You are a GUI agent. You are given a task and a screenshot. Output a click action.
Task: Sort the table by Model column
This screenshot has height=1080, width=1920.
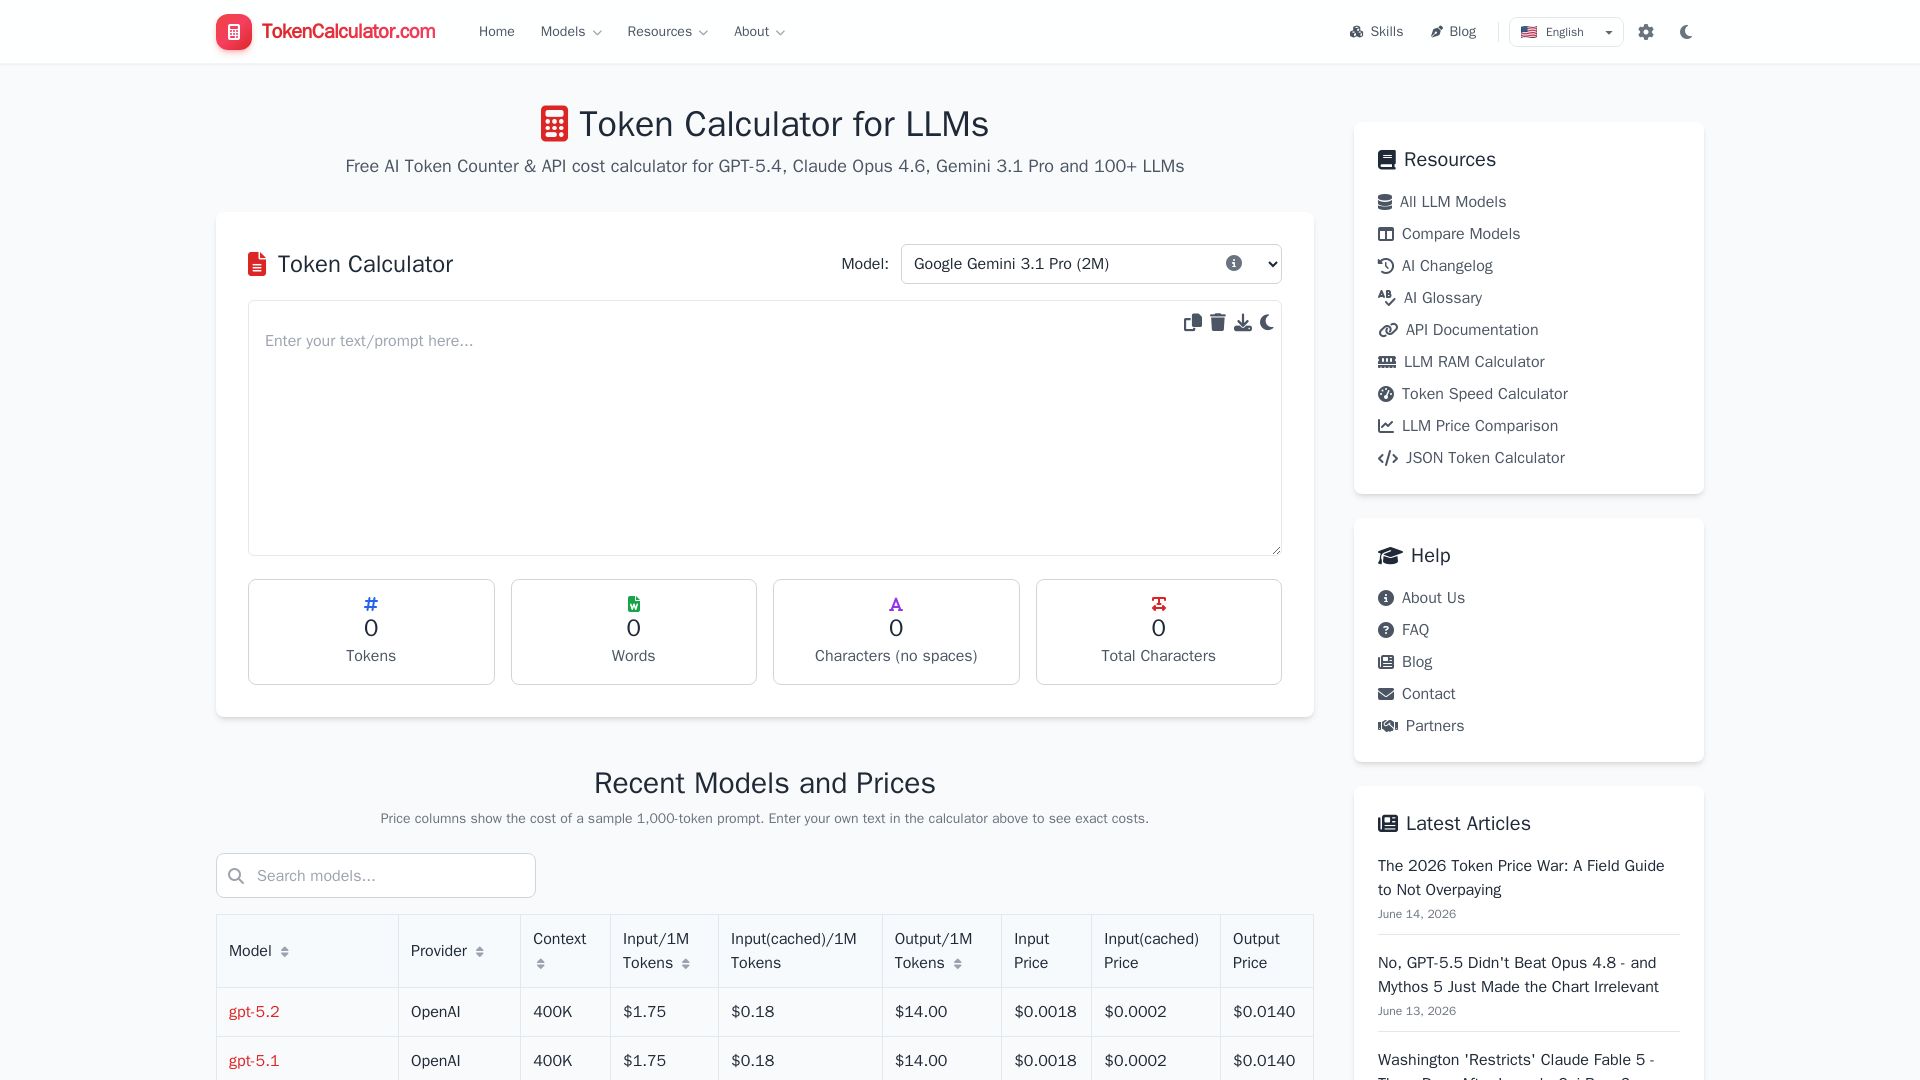click(284, 952)
